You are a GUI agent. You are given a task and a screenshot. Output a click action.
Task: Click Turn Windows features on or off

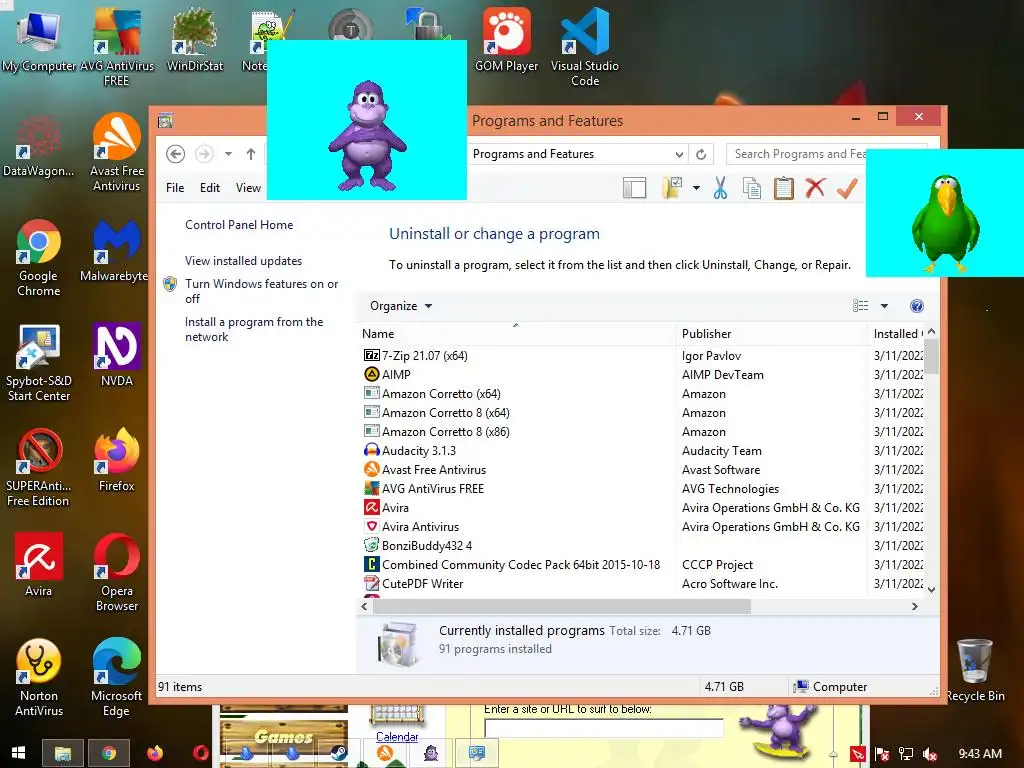click(x=261, y=291)
